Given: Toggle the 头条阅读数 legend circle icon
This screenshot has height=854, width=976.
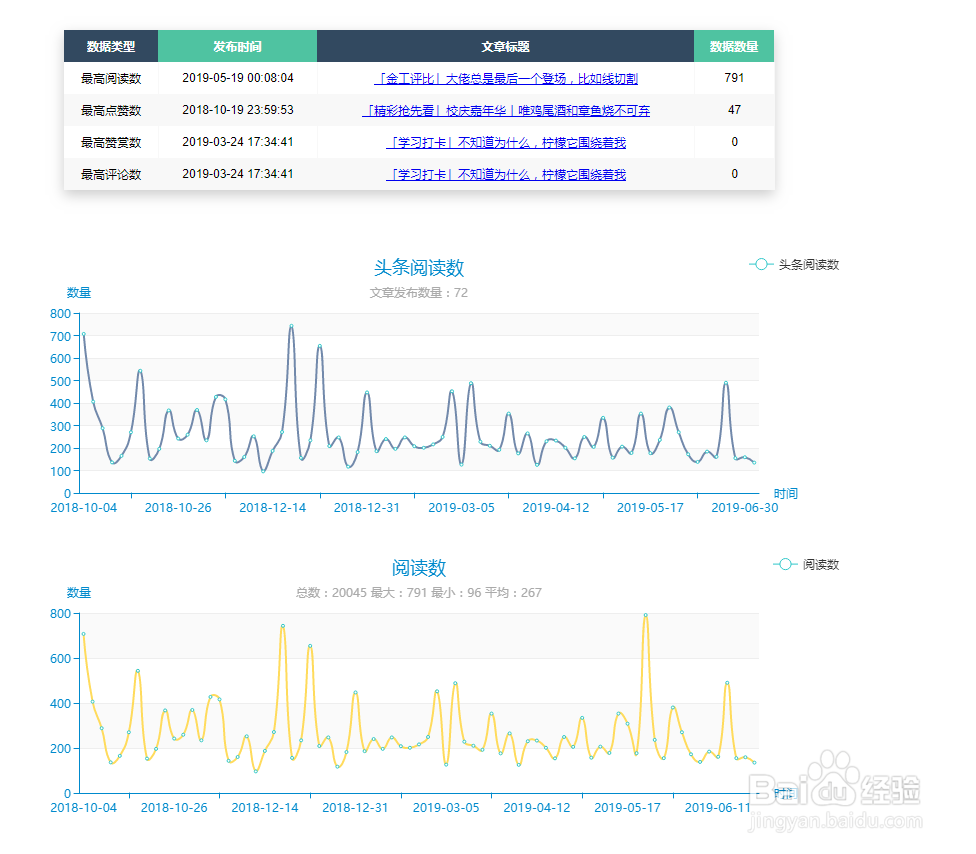Looking at the screenshot, I should click(x=761, y=265).
